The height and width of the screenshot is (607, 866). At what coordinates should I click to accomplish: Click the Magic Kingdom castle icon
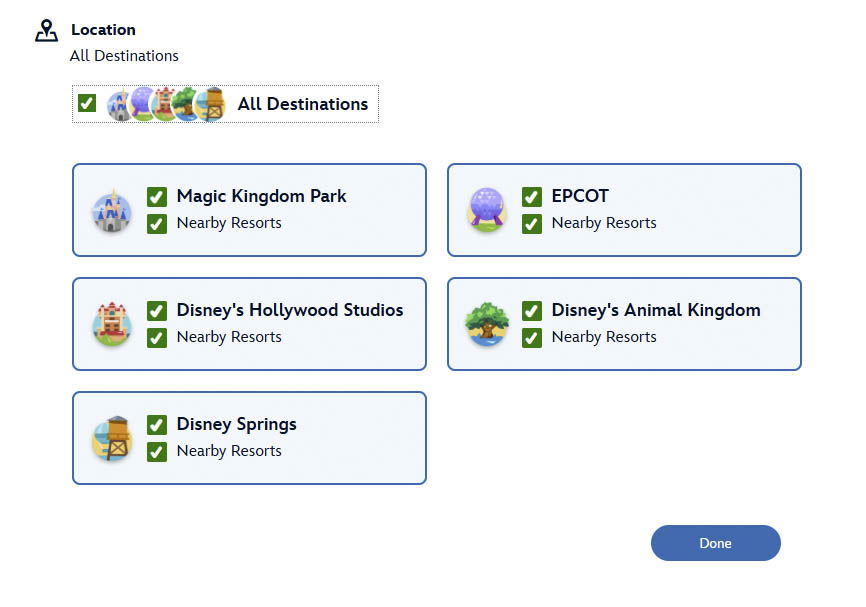click(111, 211)
